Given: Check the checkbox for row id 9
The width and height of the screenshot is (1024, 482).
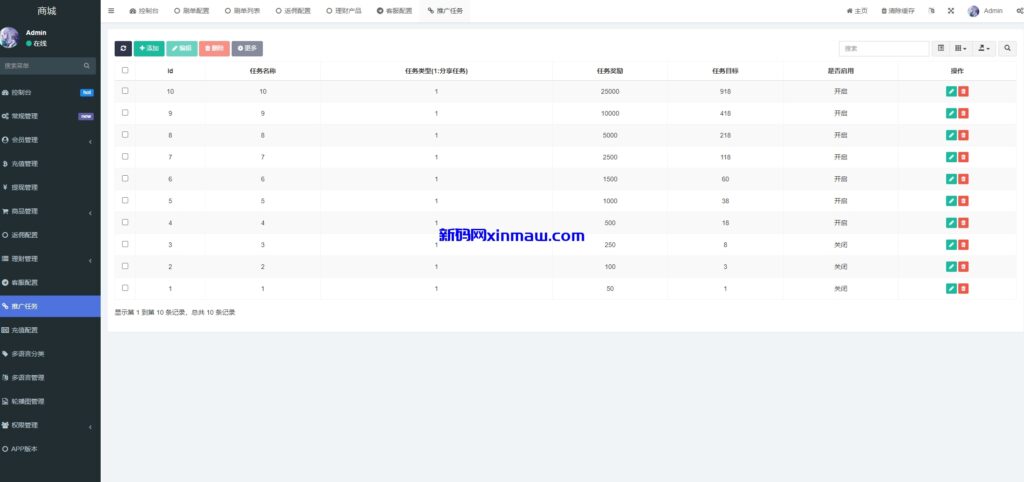Looking at the screenshot, I should 125,113.
